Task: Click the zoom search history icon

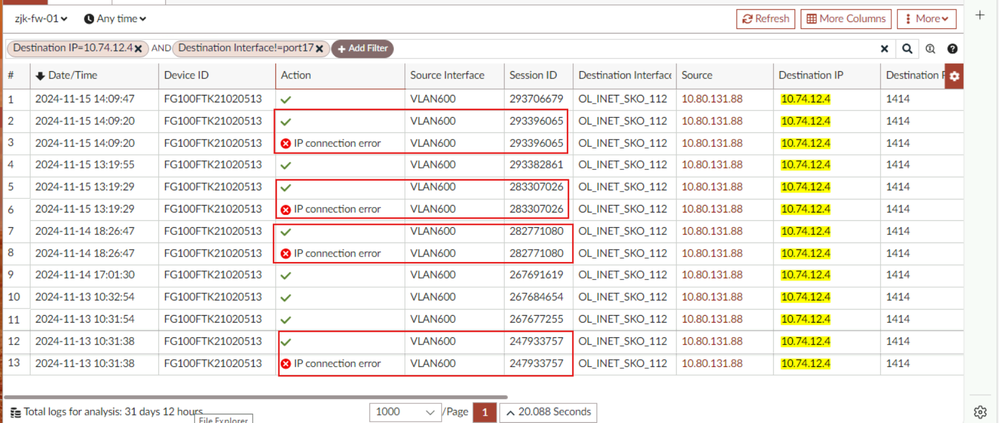Action: (x=930, y=48)
